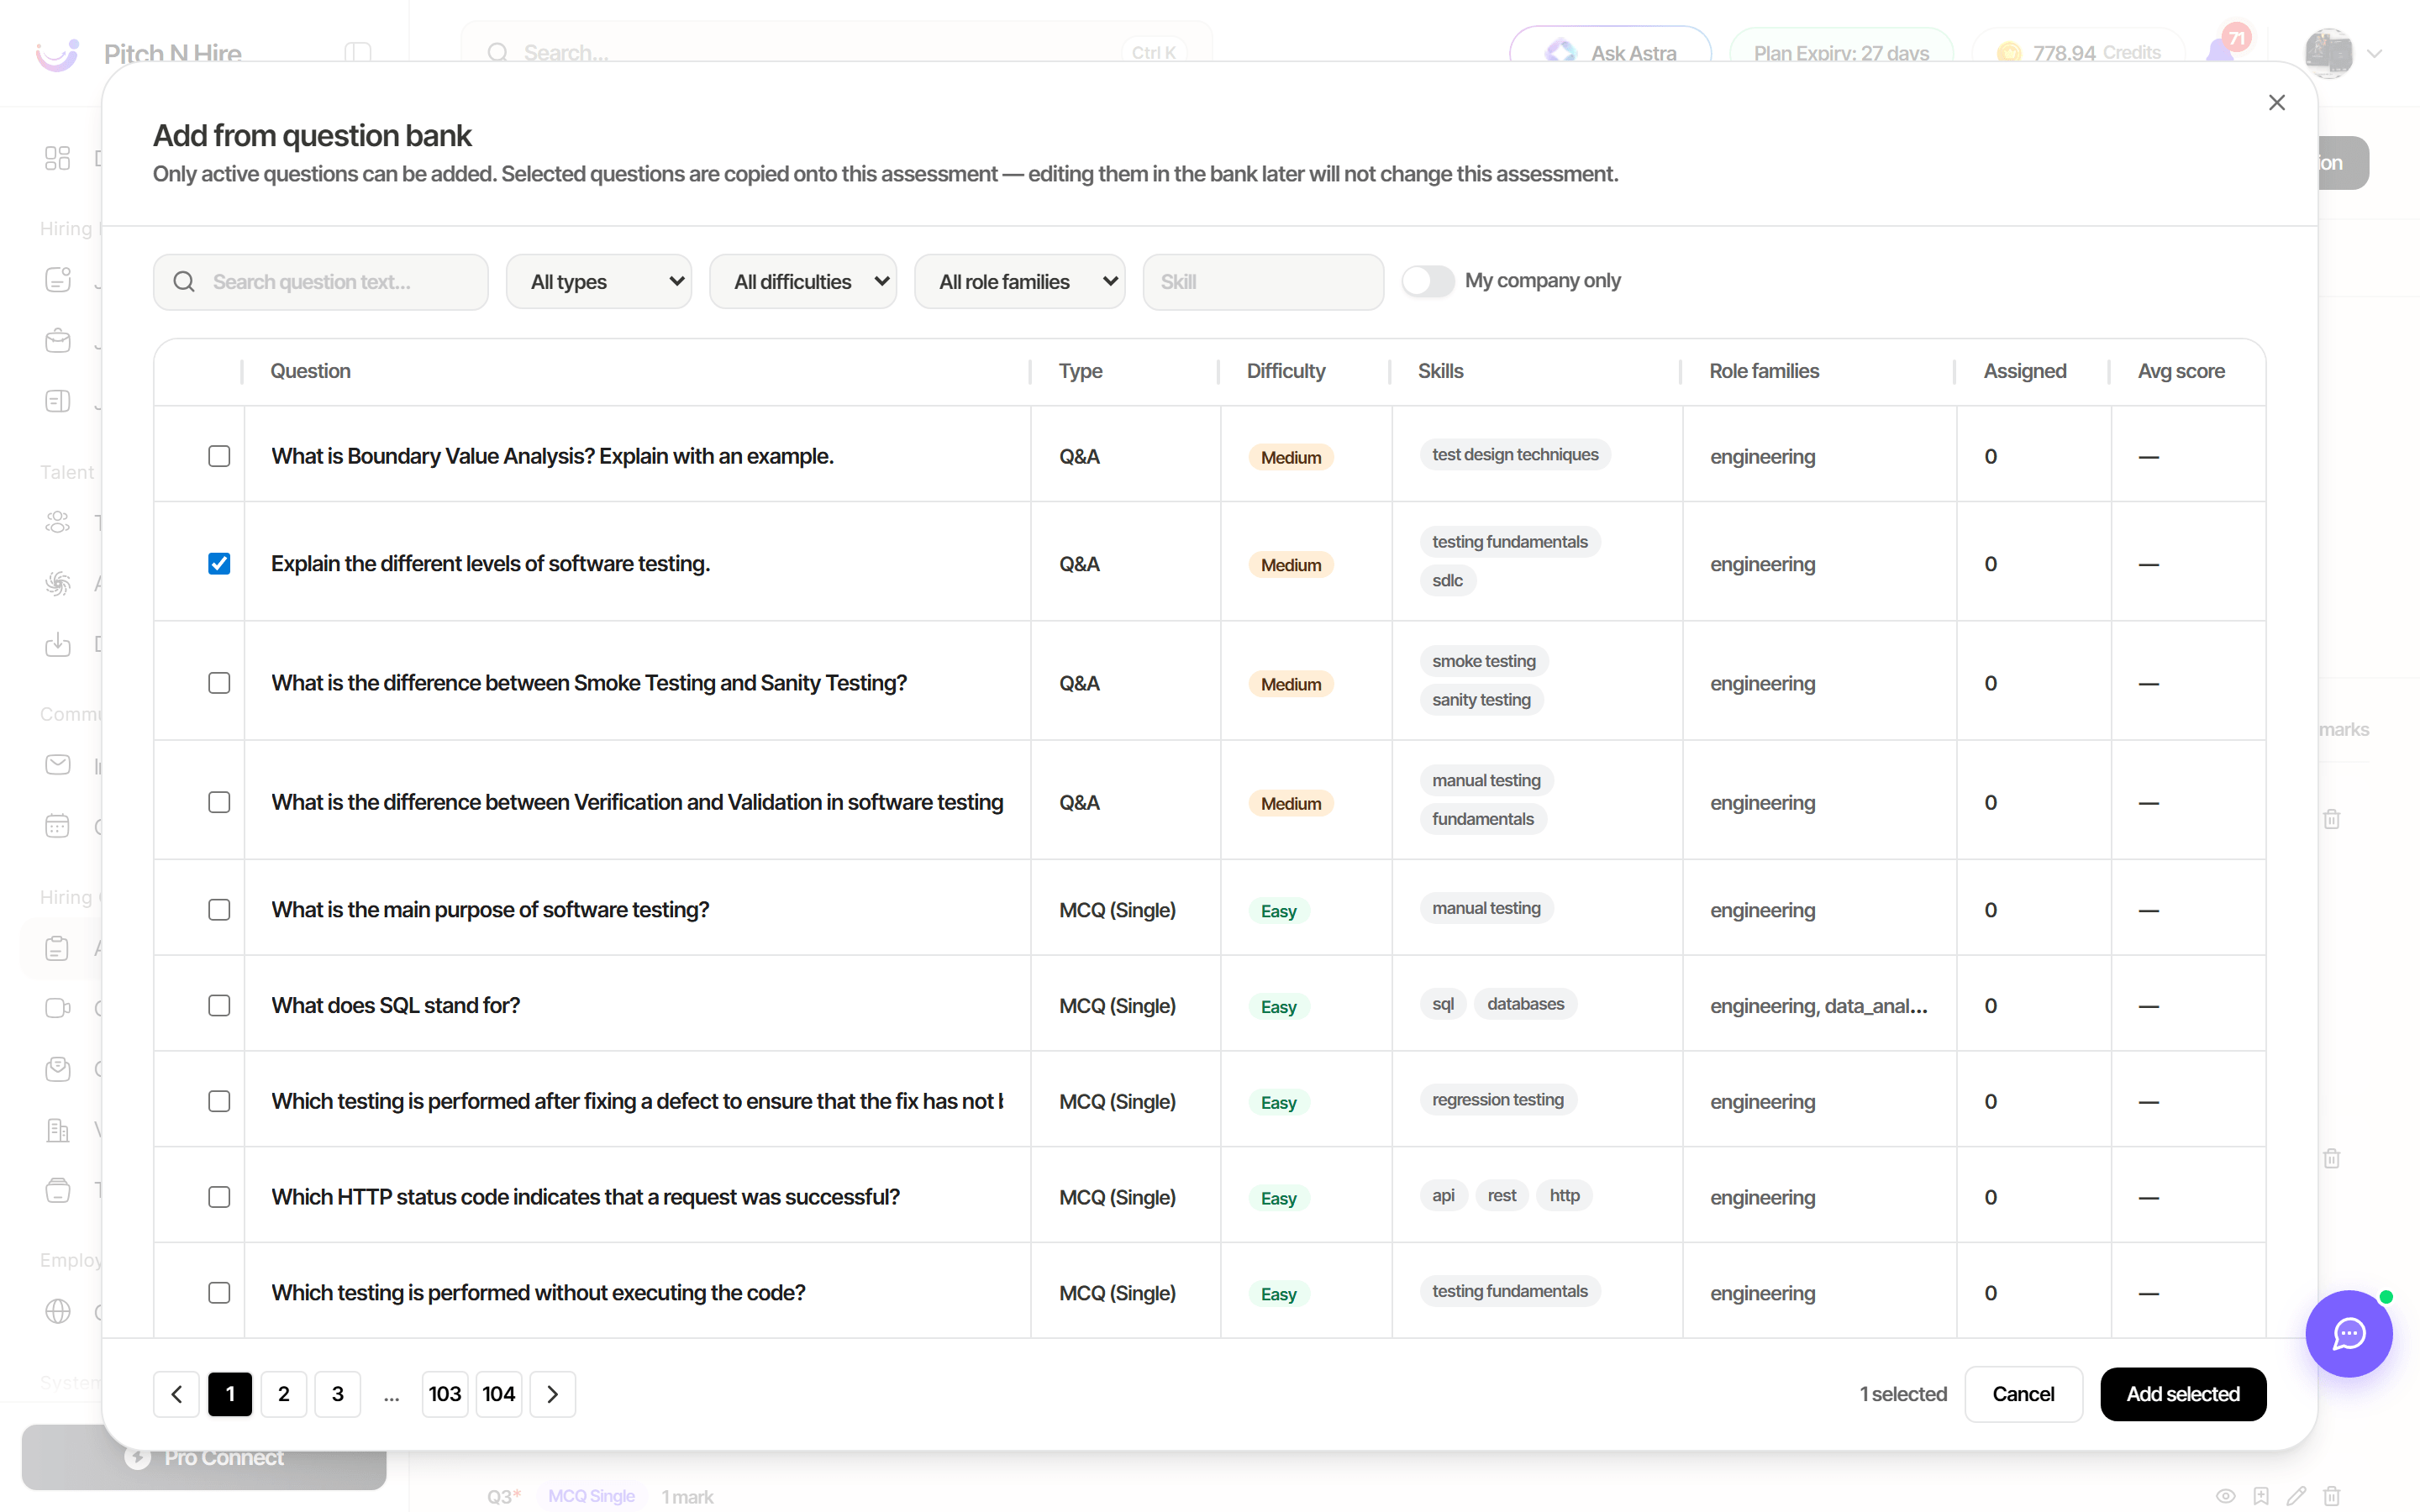Click the Add selected button
Screen dimensions: 2420x1512
2183,1394
